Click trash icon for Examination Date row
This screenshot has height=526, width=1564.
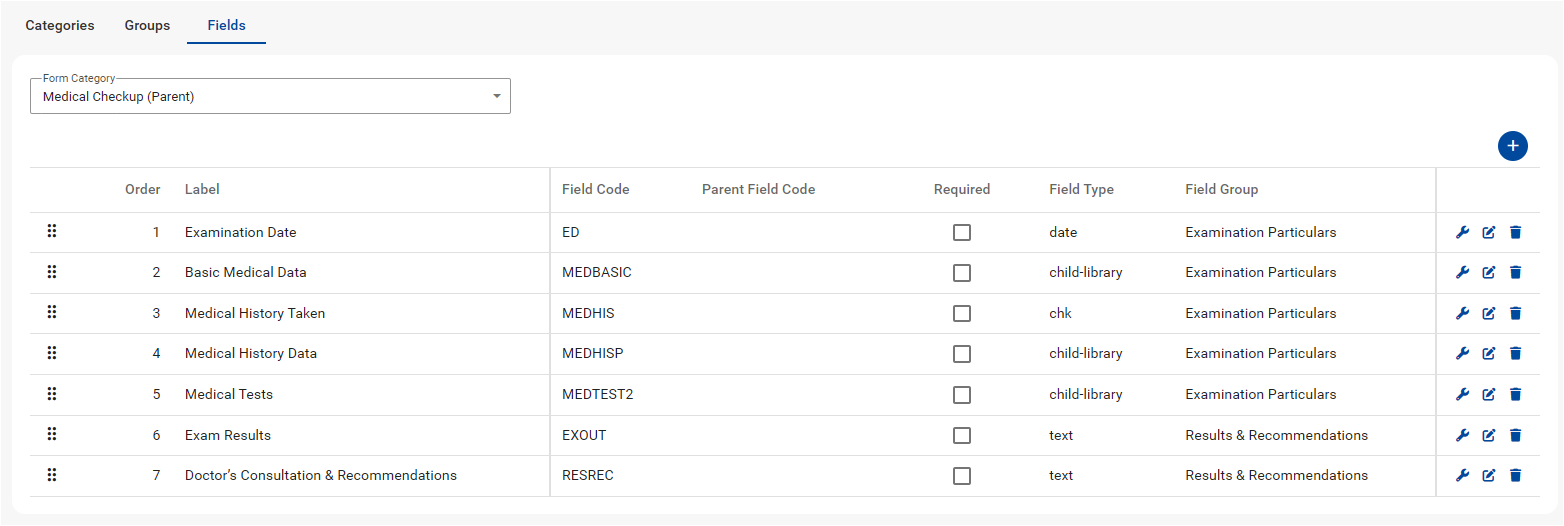point(1515,232)
